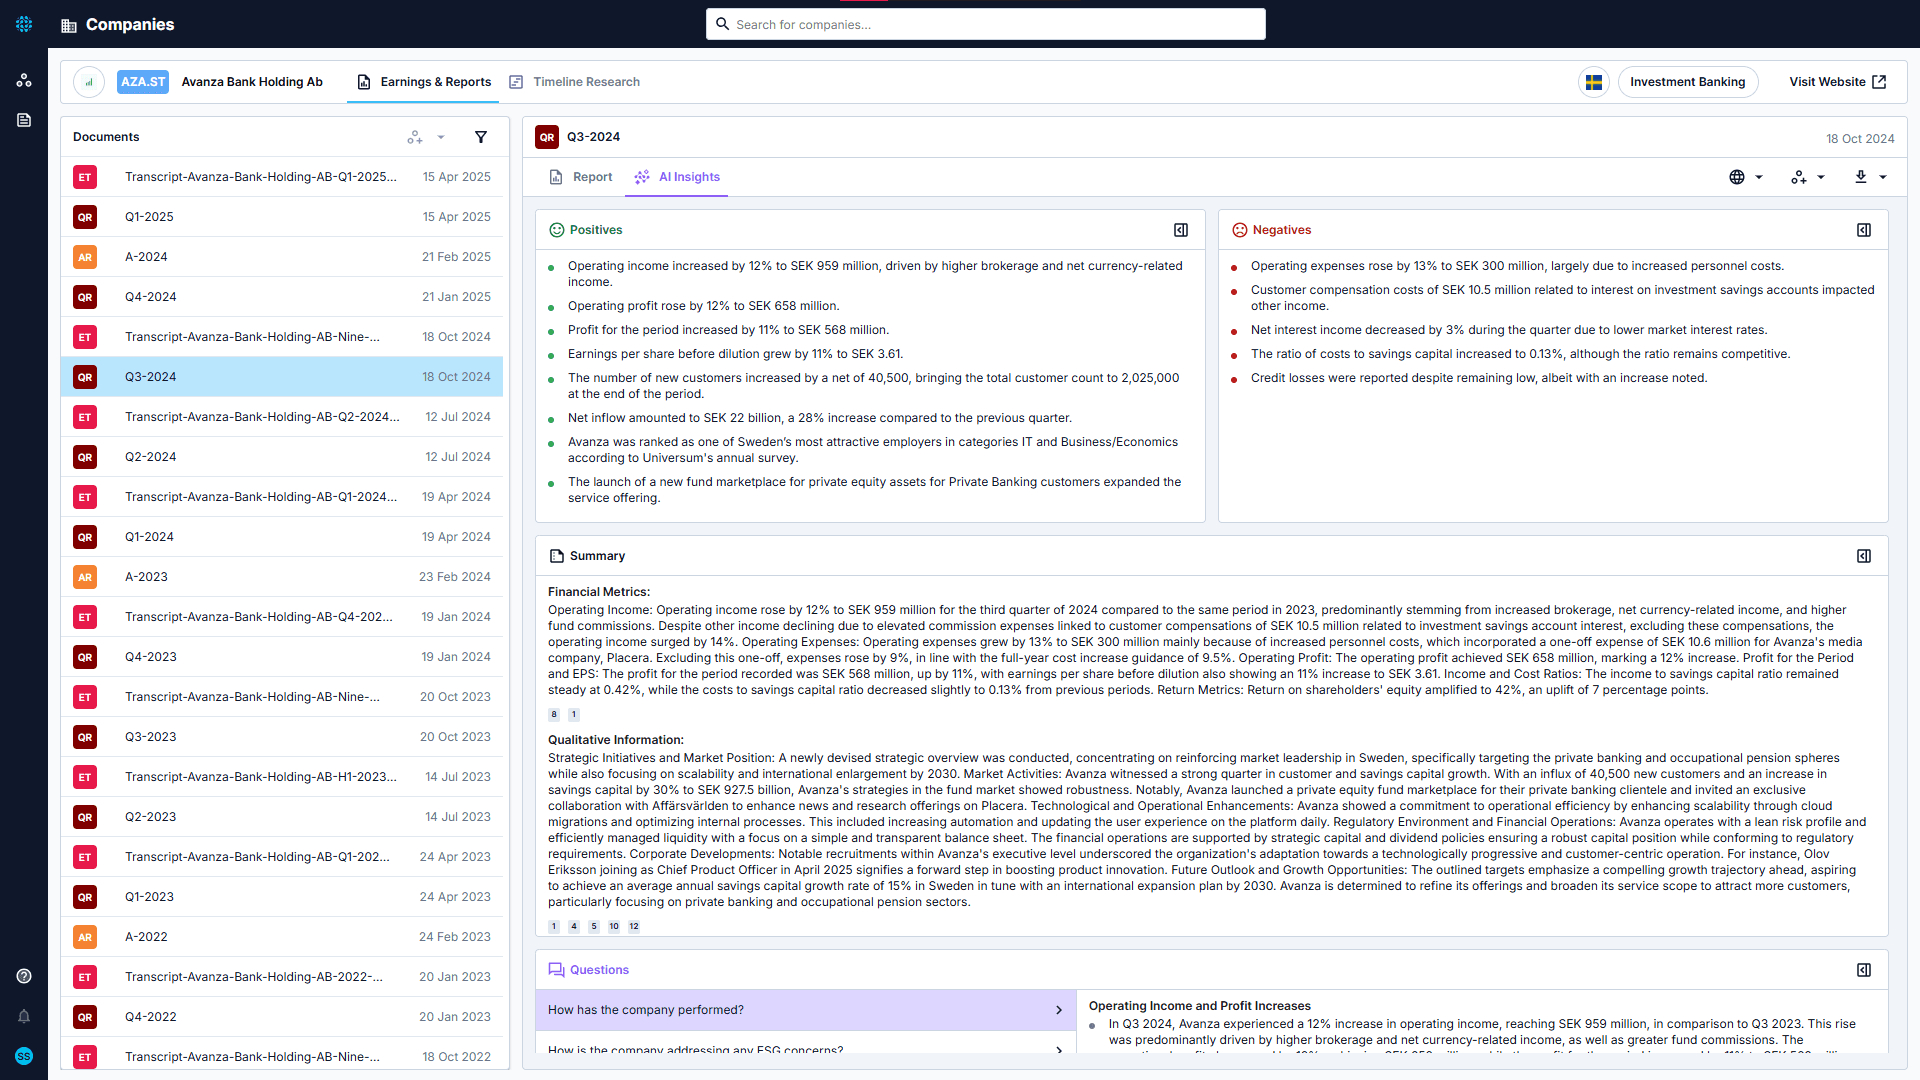The width and height of the screenshot is (1920, 1080).
Task: Click the external link icon on Visit Website
Action: pos(1879,82)
